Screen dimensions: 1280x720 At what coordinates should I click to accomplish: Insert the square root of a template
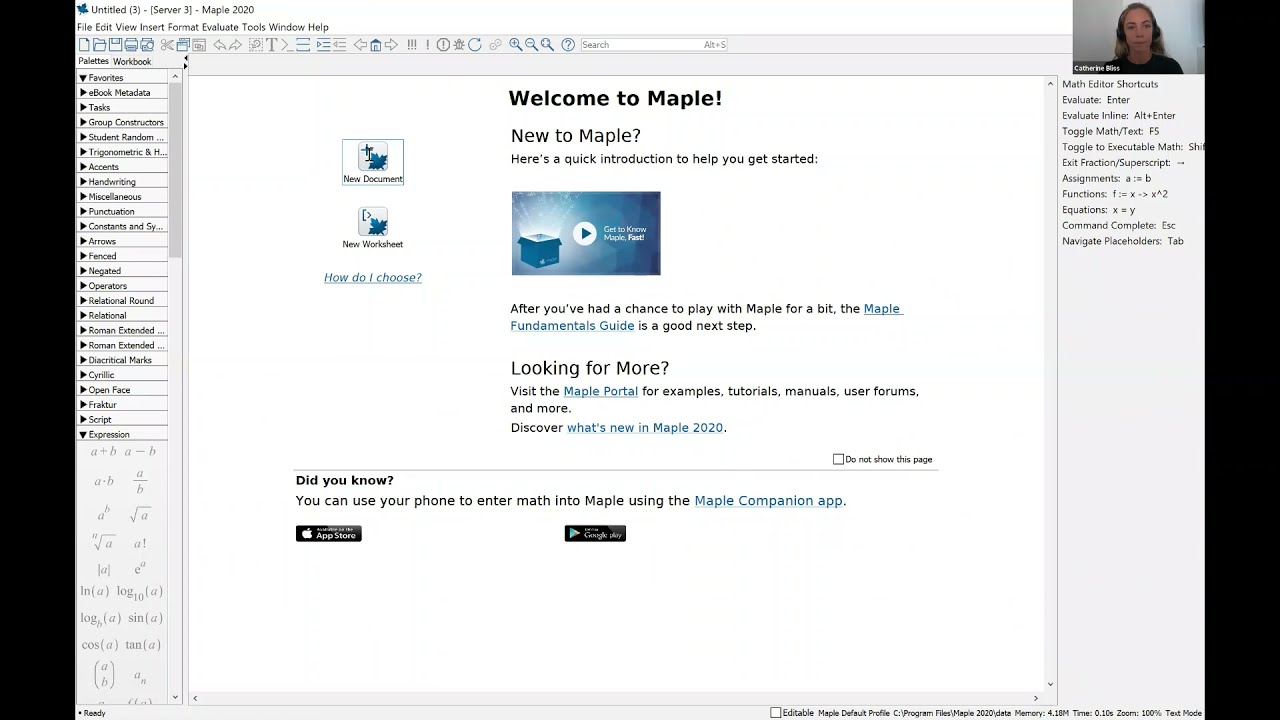tap(140, 514)
